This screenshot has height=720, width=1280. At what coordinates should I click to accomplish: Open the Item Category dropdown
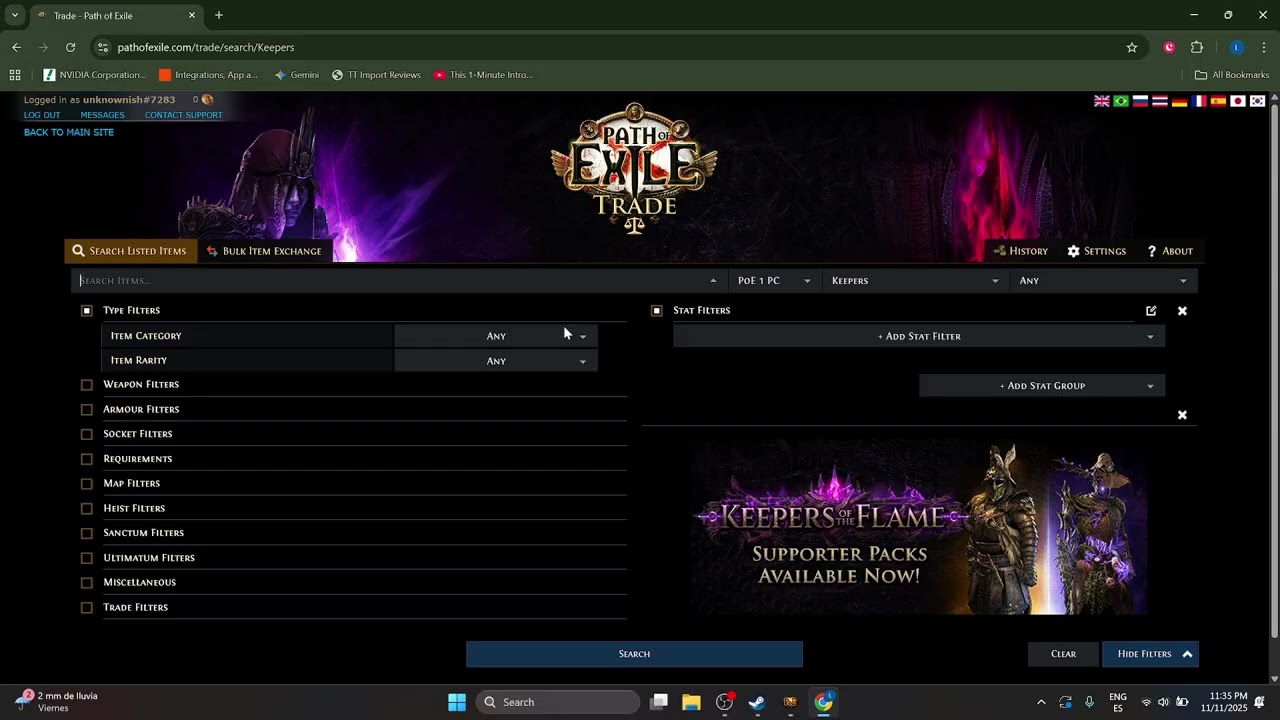(x=496, y=336)
